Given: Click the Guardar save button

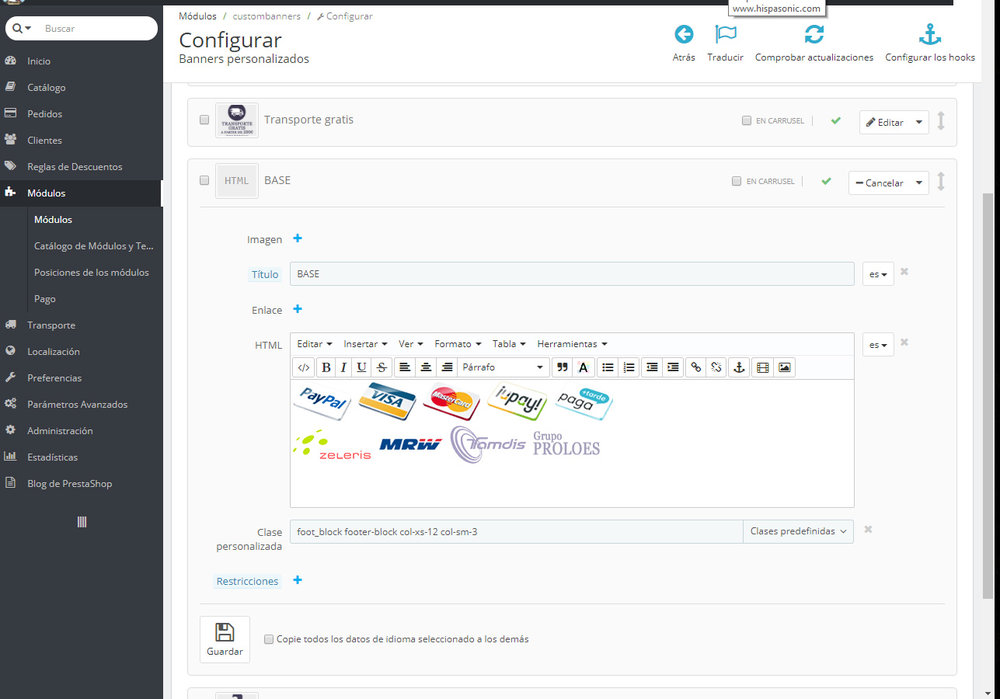Looking at the screenshot, I should [x=224, y=639].
